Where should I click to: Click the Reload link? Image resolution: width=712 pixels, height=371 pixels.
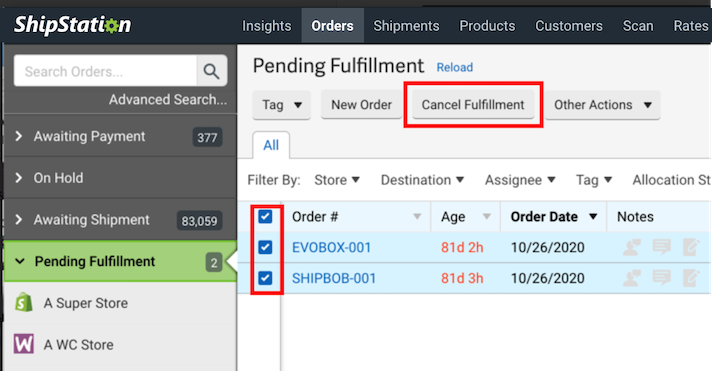[x=455, y=67]
